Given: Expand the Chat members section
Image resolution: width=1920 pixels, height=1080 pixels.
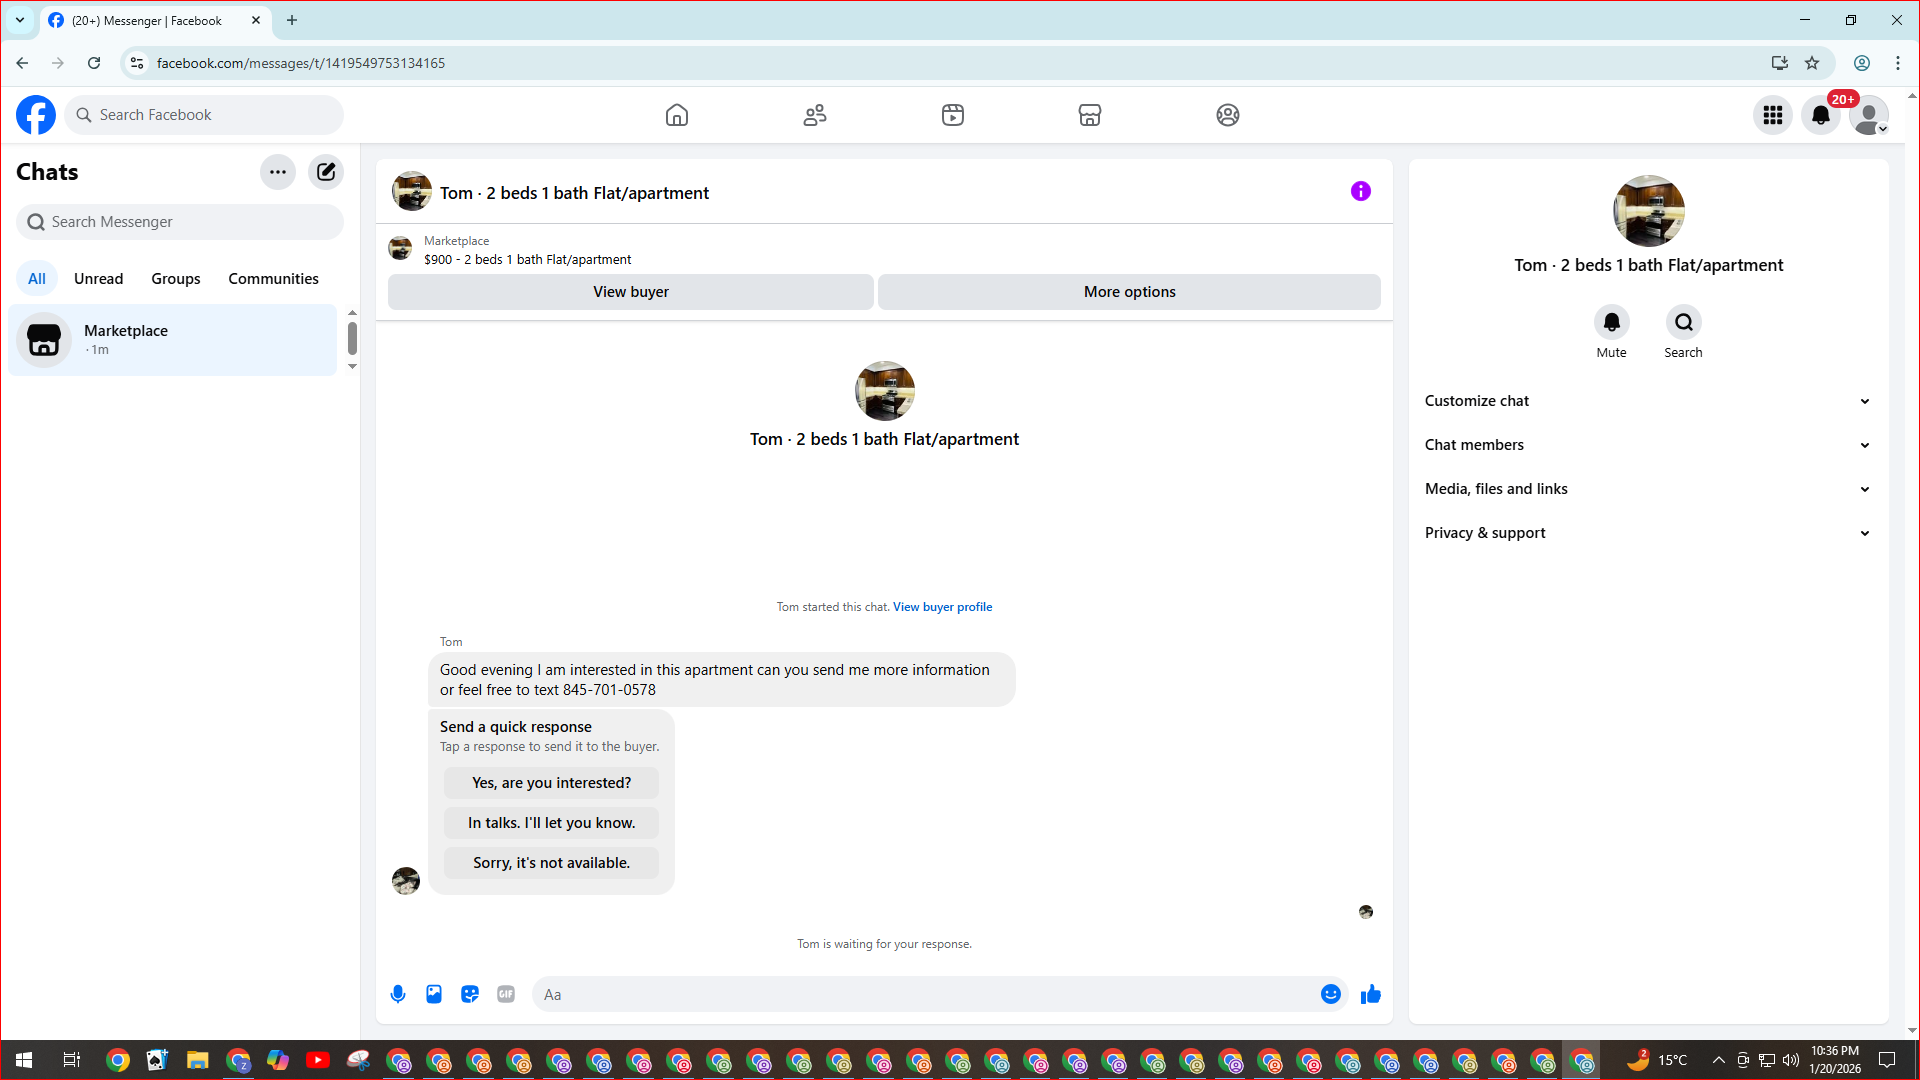Looking at the screenshot, I should point(1648,445).
